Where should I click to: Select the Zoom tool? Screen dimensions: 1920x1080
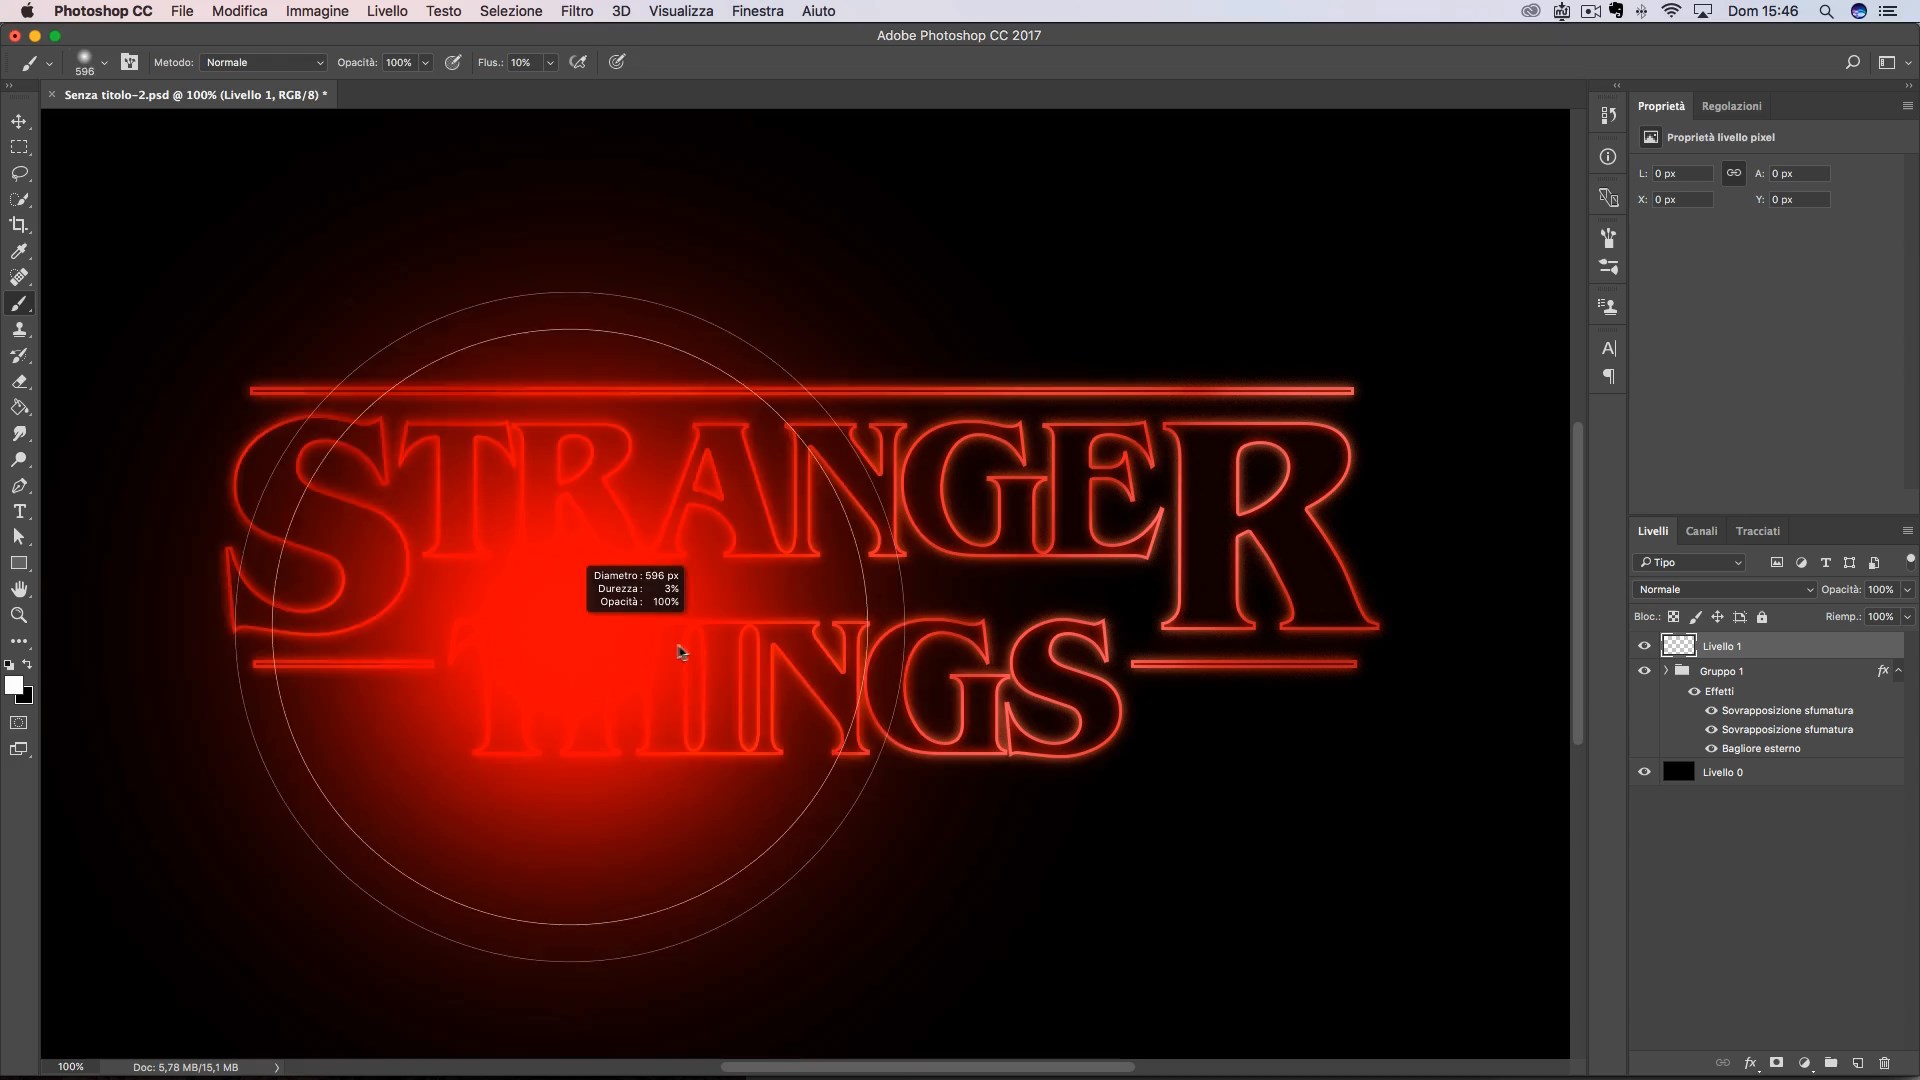[x=19, y=616]
